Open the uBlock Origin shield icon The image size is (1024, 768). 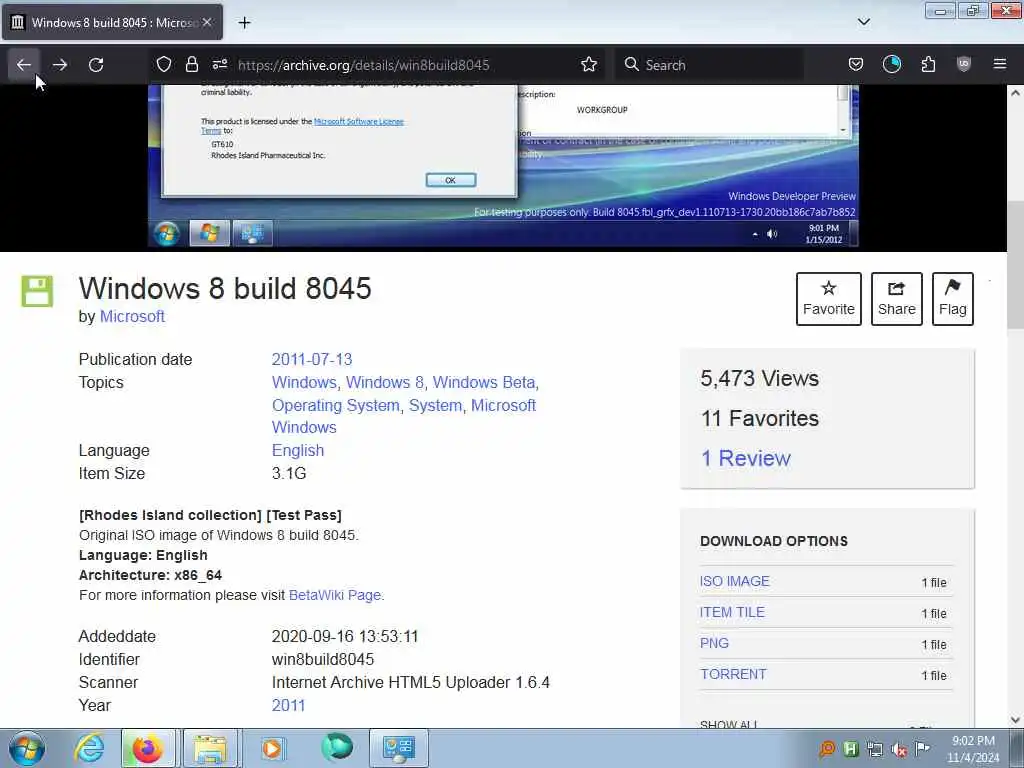(x=964, y=64)
